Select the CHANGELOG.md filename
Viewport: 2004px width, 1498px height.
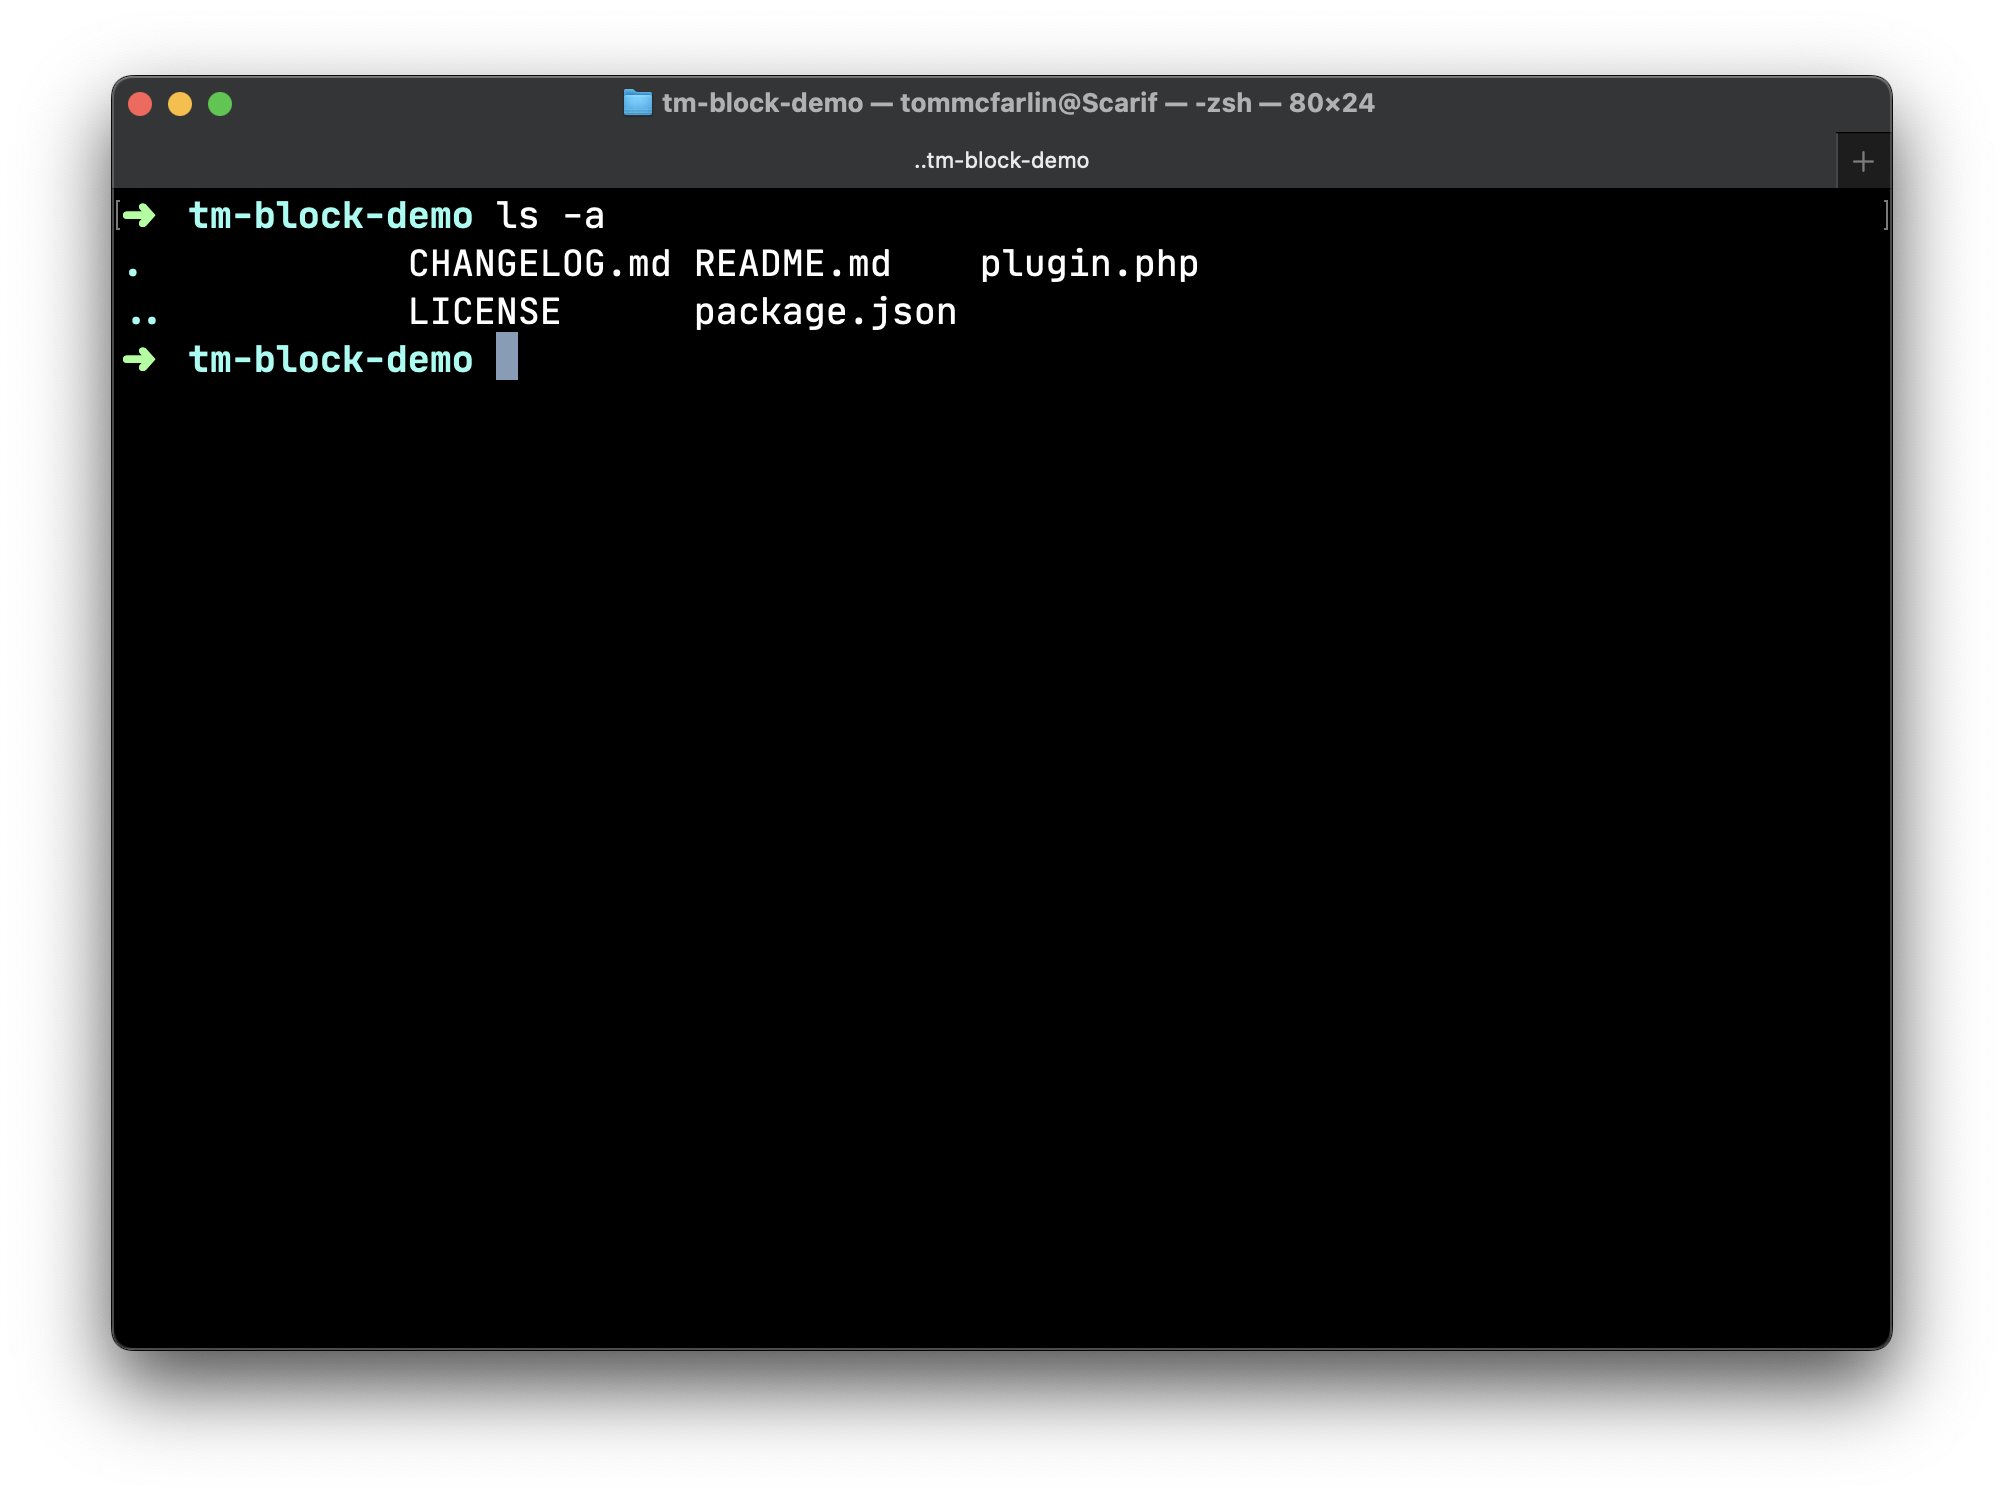coord(538,263)
